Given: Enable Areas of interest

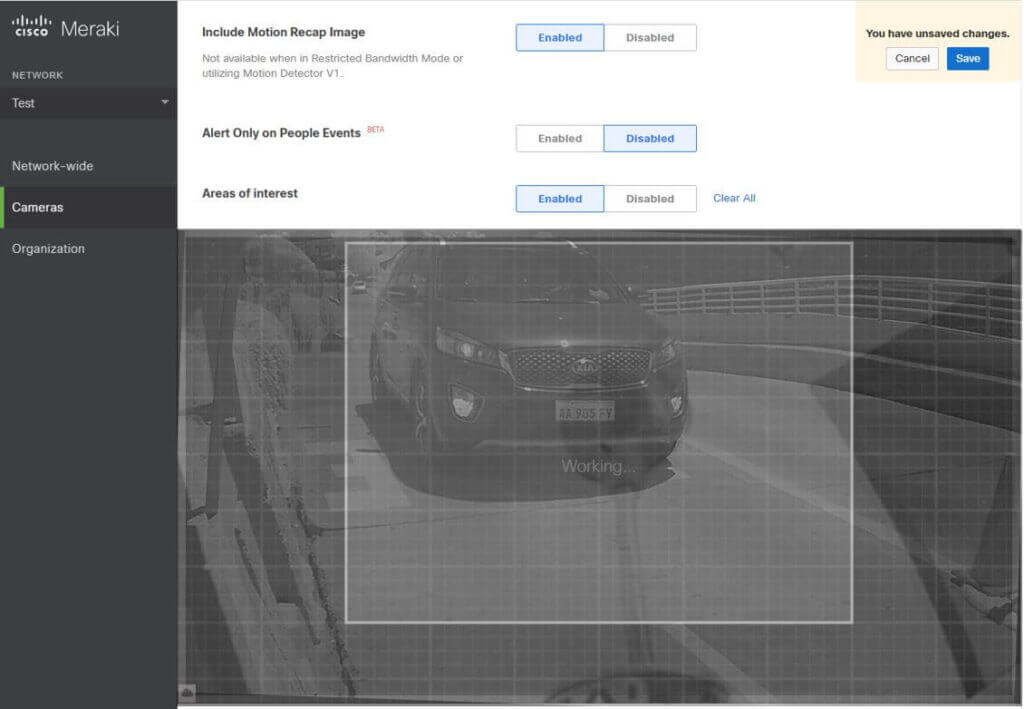Looking at the screenshot, I should pyautogui.click(x=560, y=198).
